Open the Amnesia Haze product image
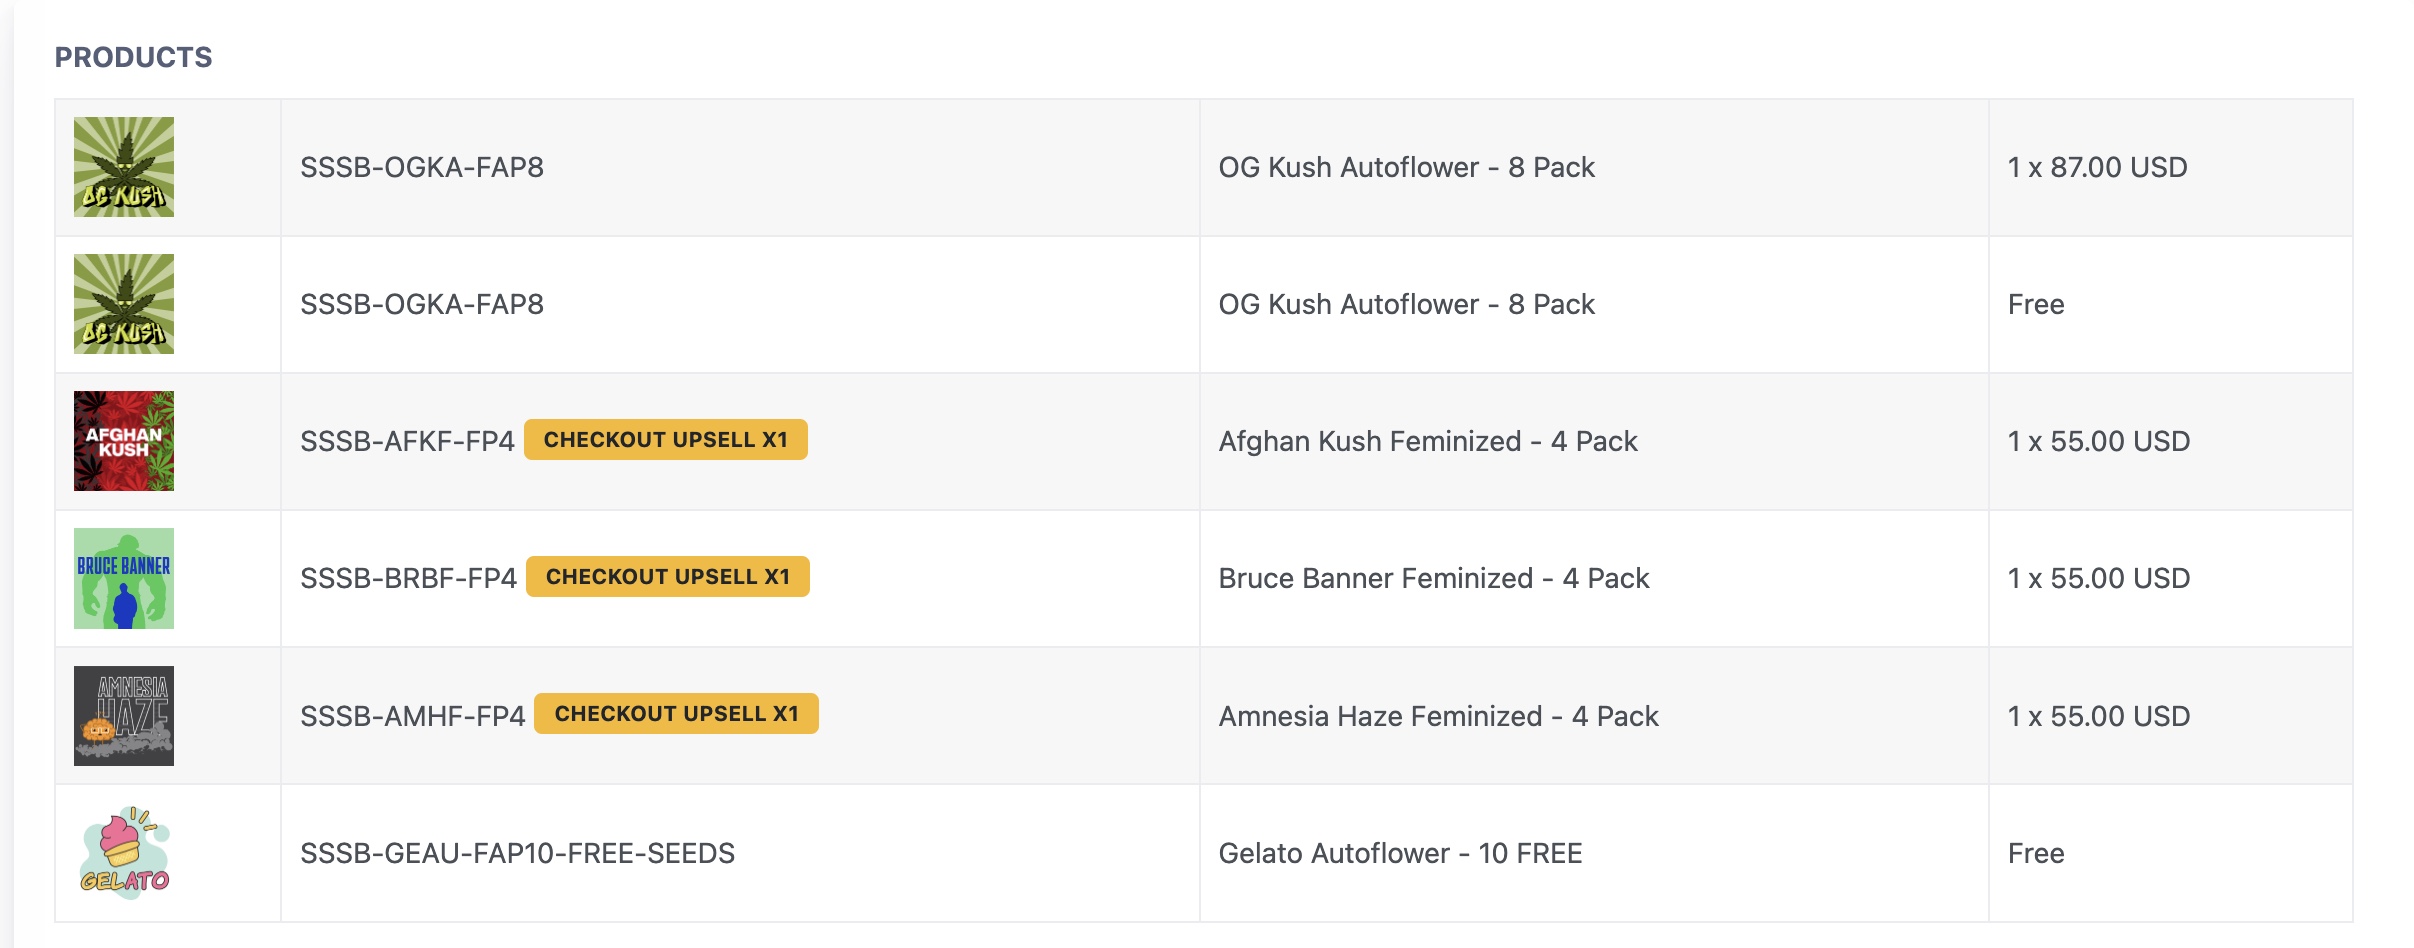 click(x=124, y=716)
